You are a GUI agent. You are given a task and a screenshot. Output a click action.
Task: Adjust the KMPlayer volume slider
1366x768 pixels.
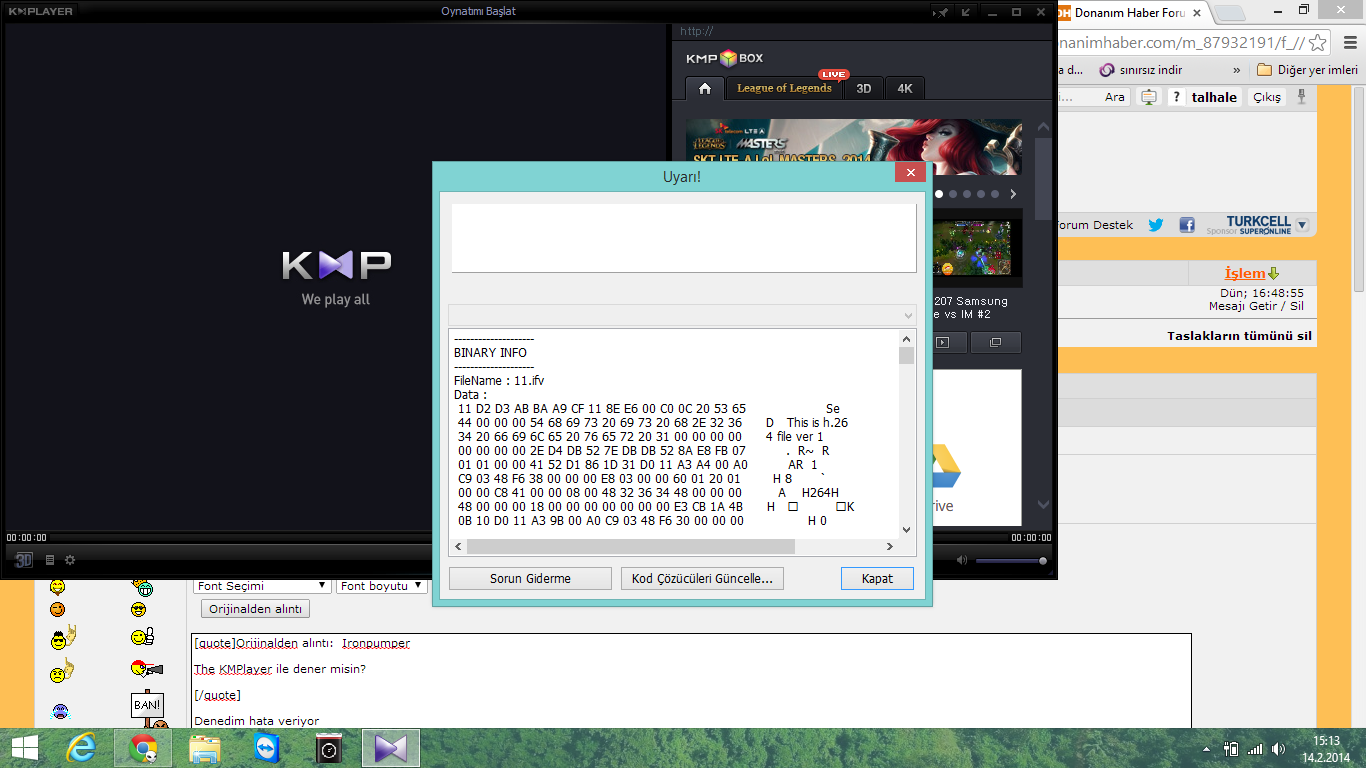[1012, 561]
